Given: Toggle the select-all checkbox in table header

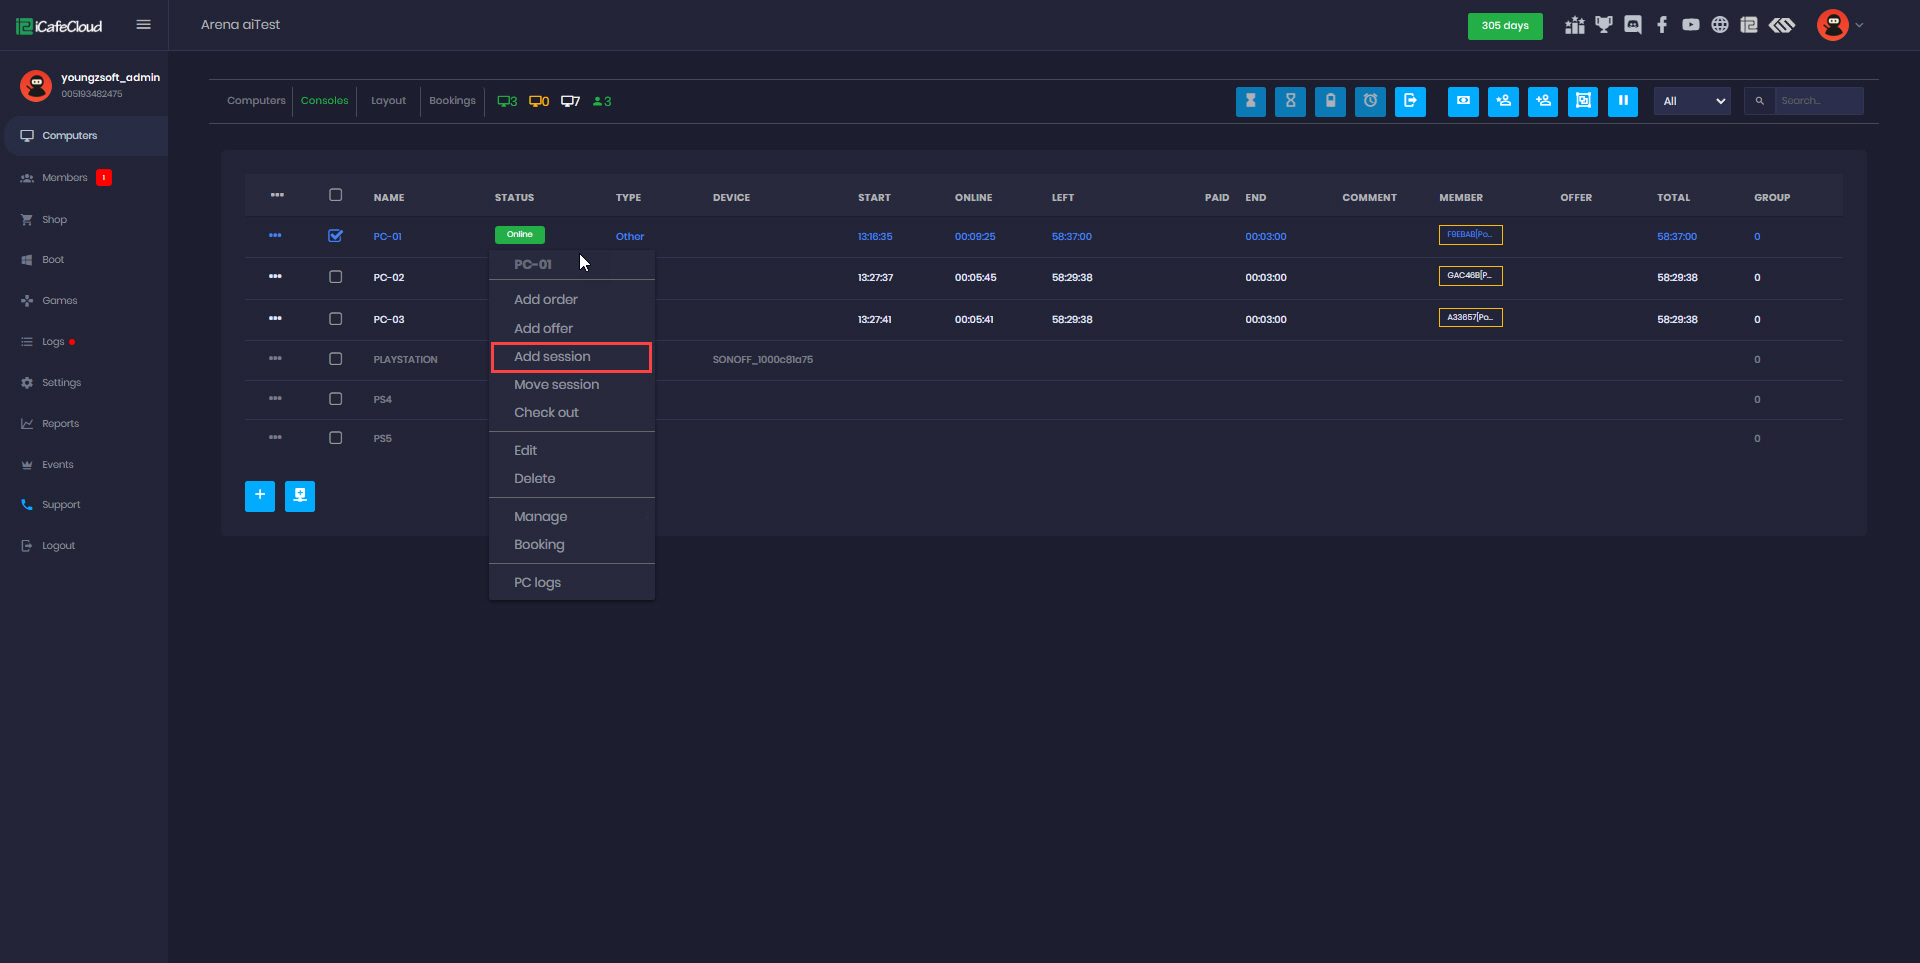Looking at the screenshot, I should (x=336, y=196).
